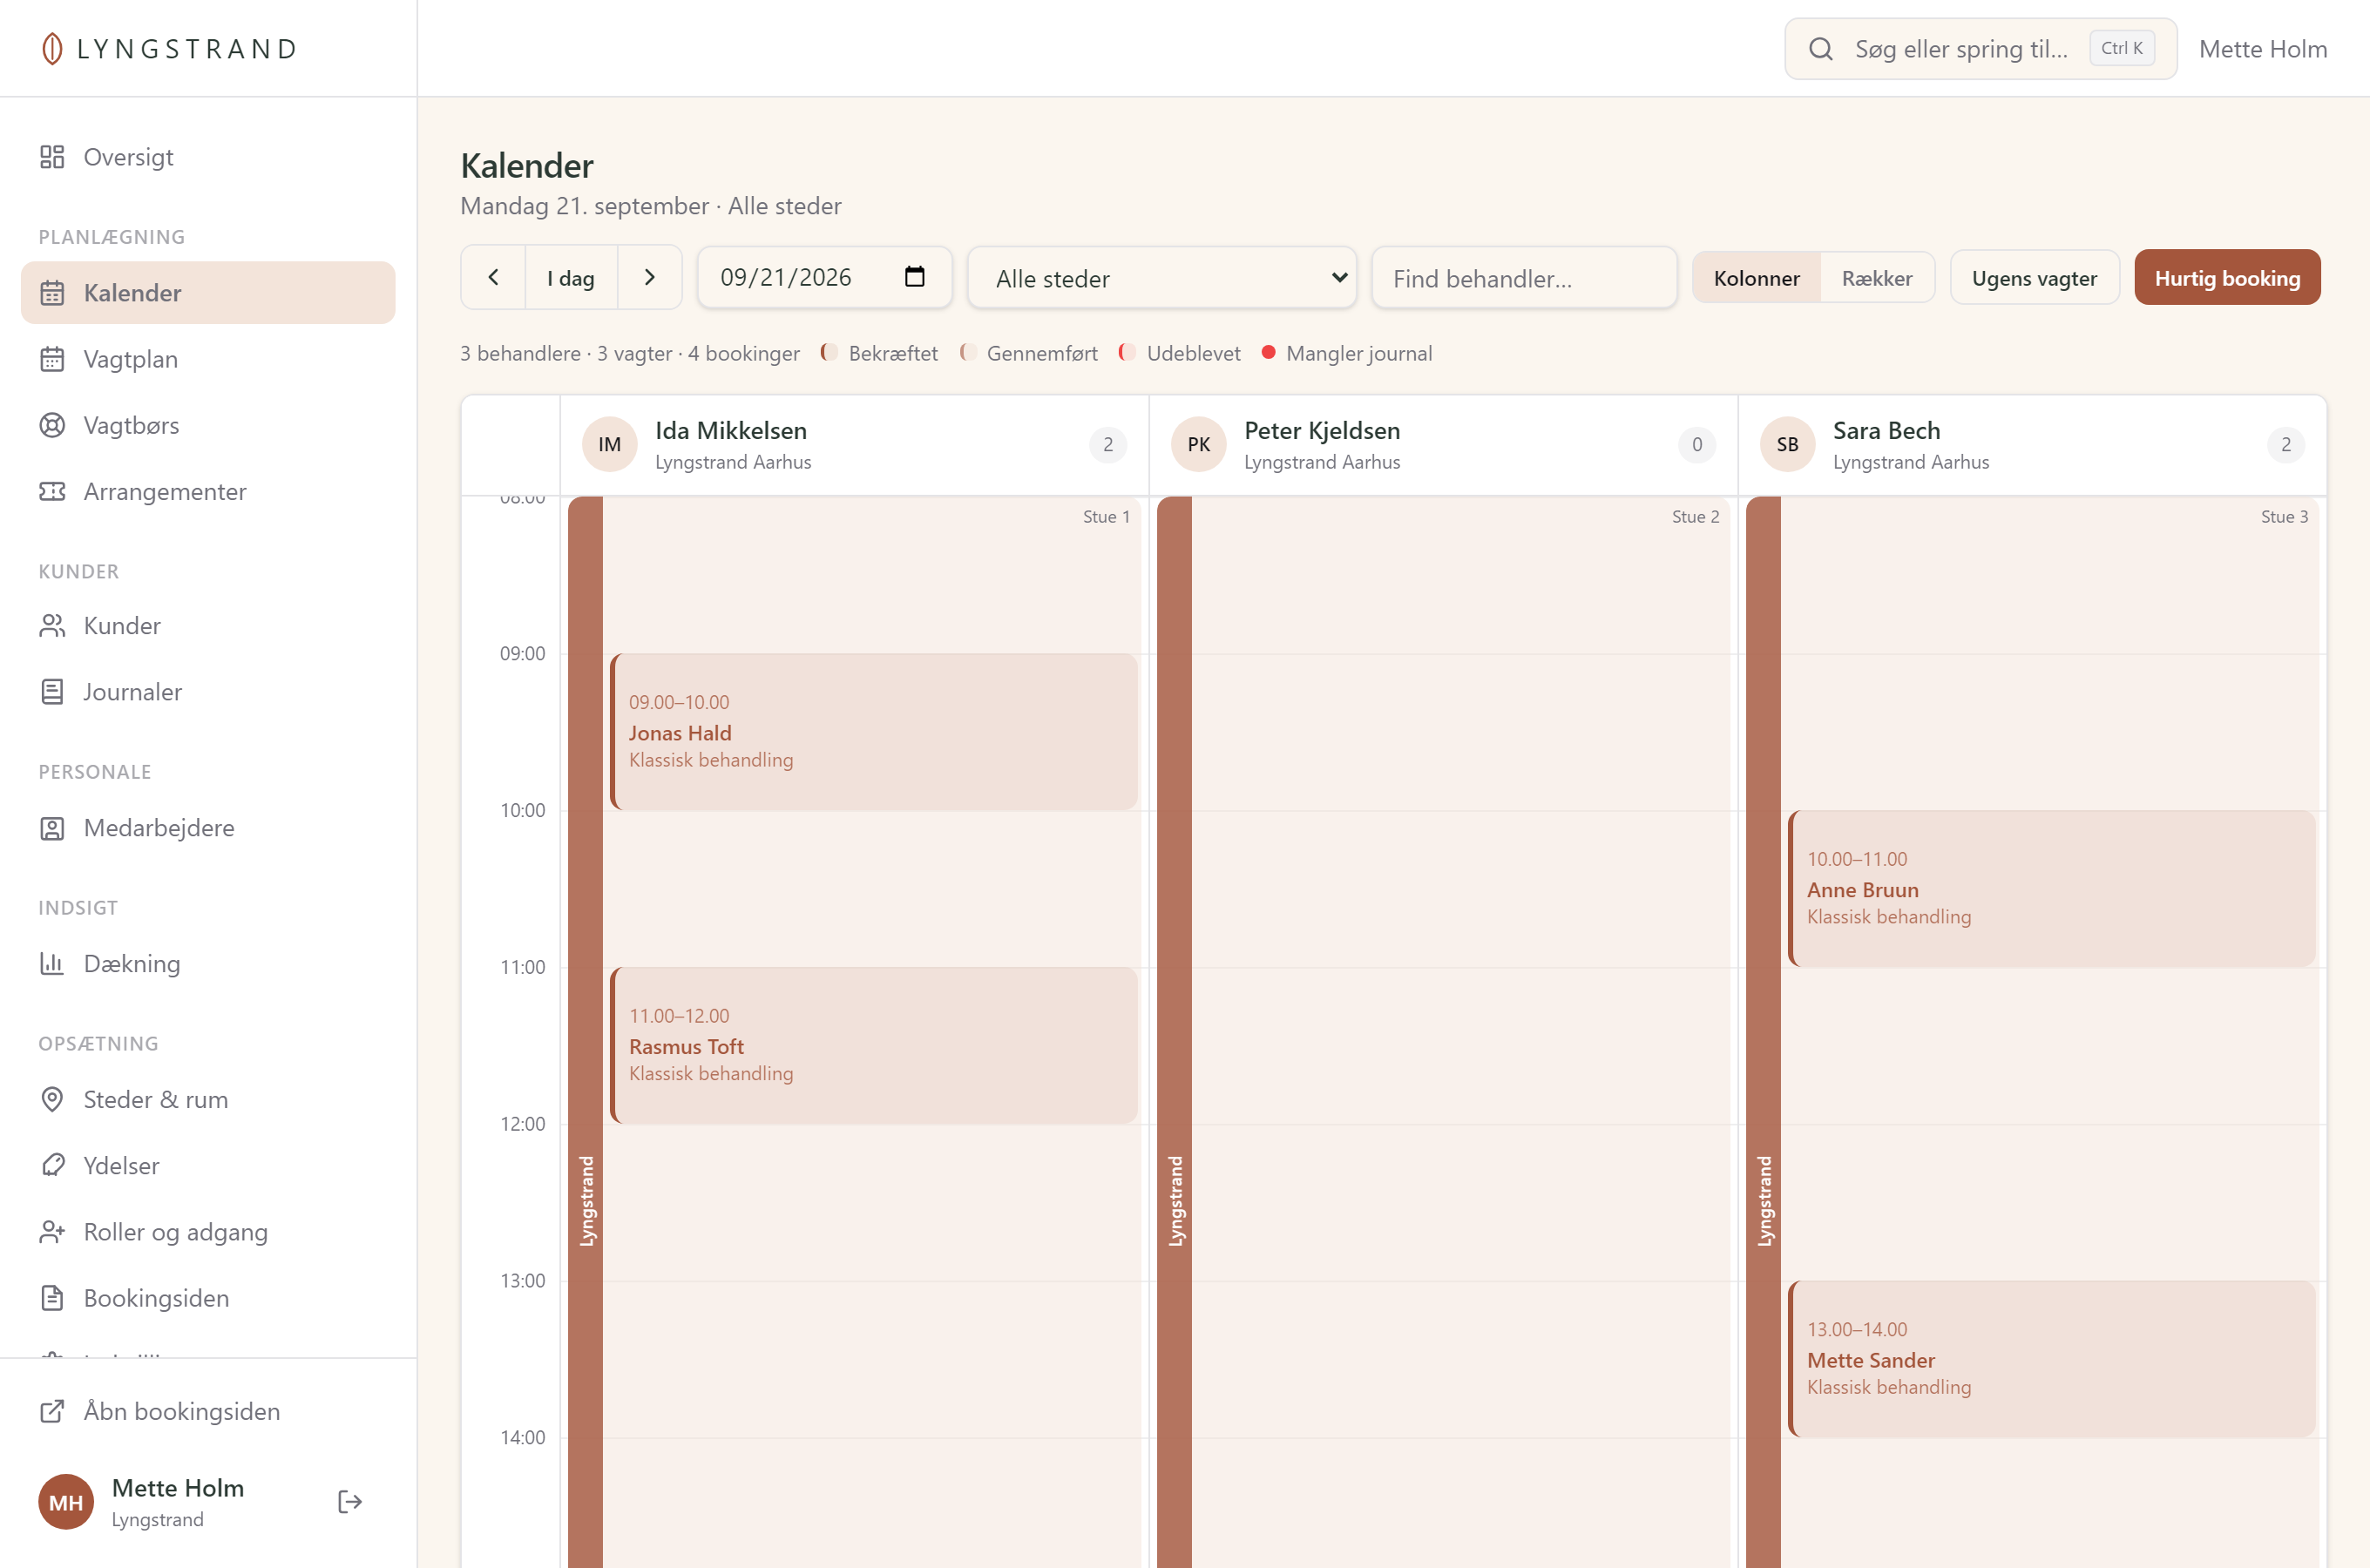
Task: Click the Find behandler input field
Action: (1523, 278)
